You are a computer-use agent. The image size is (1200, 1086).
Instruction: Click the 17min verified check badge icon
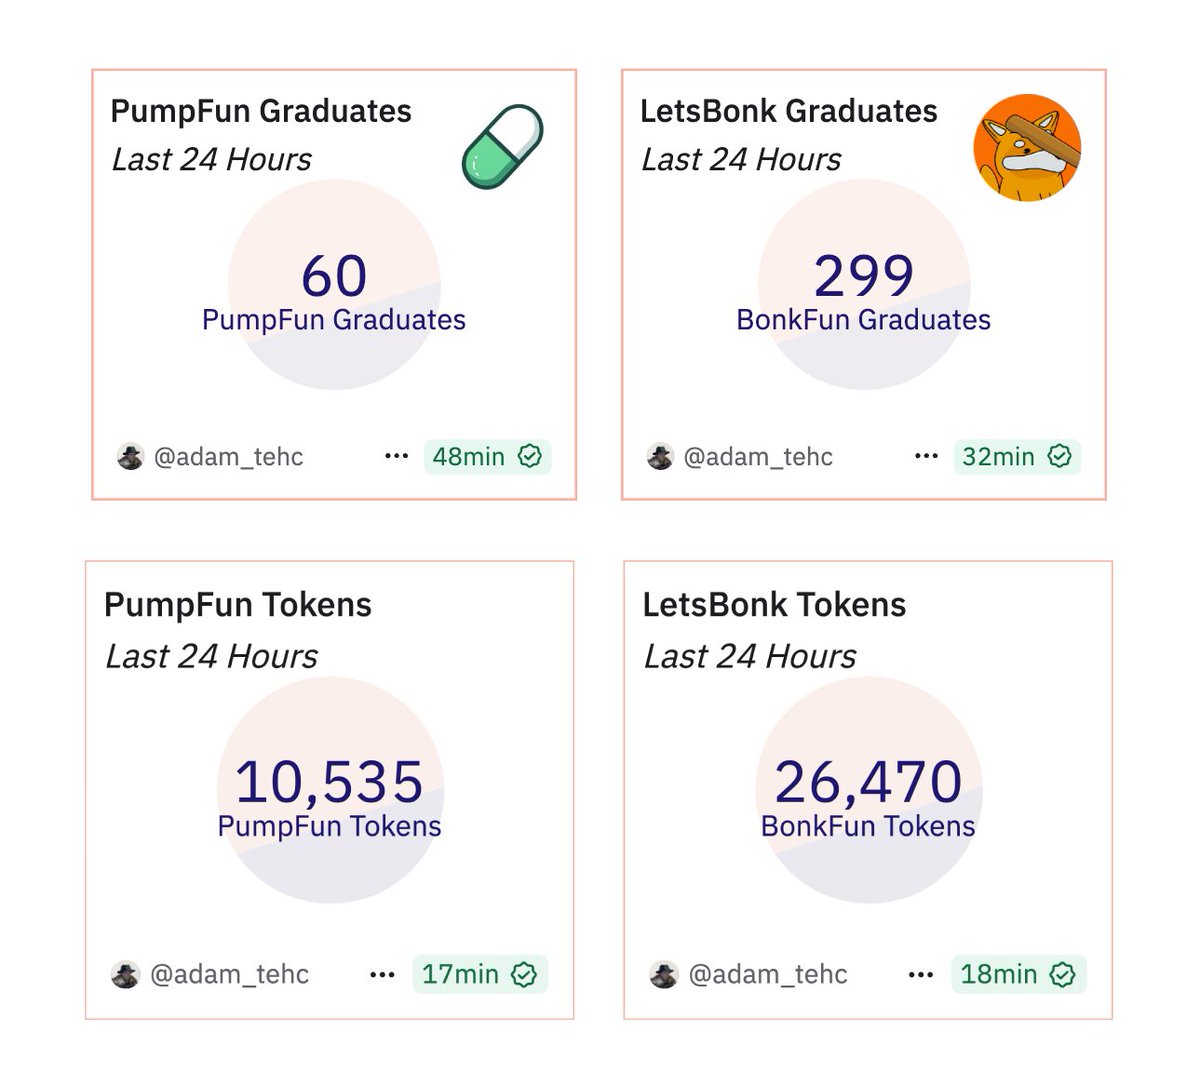pos(524,974)
